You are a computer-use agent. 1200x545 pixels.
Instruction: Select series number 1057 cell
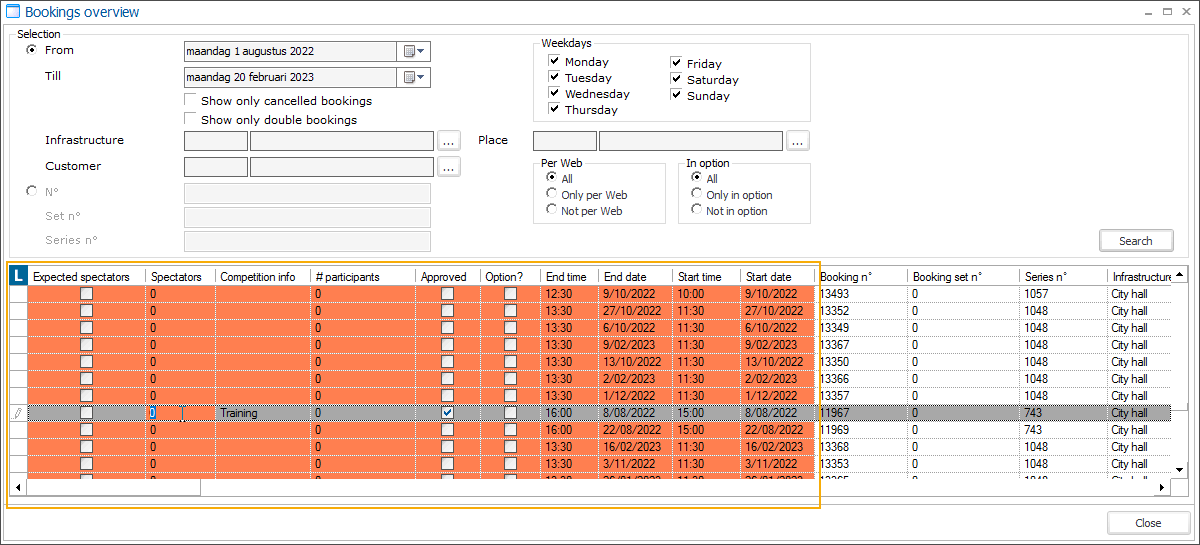click(1064, 294)
